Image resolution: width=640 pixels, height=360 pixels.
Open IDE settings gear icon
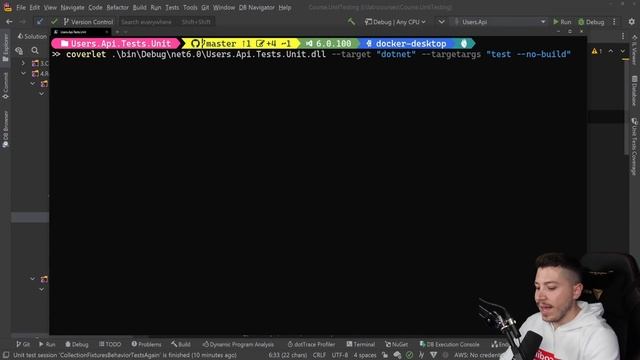631,22
